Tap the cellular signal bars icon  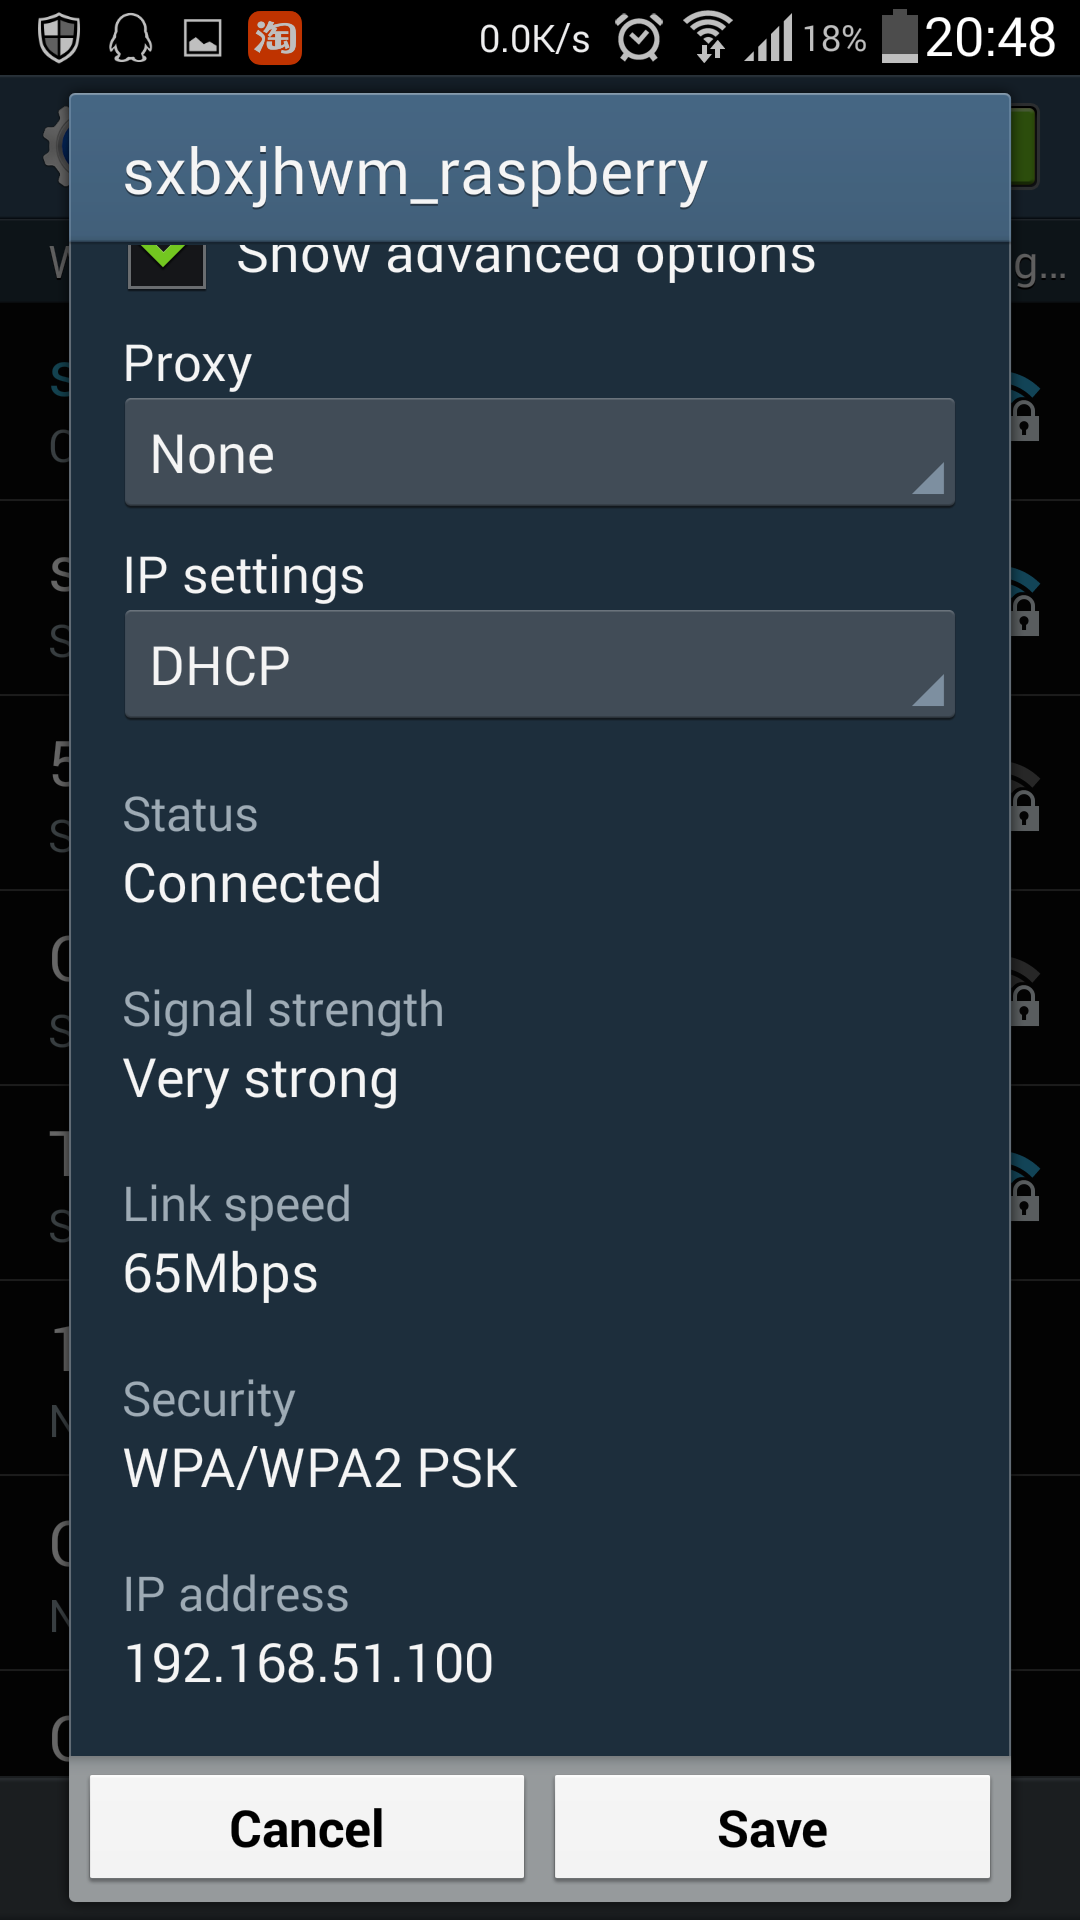click(769, 38)
